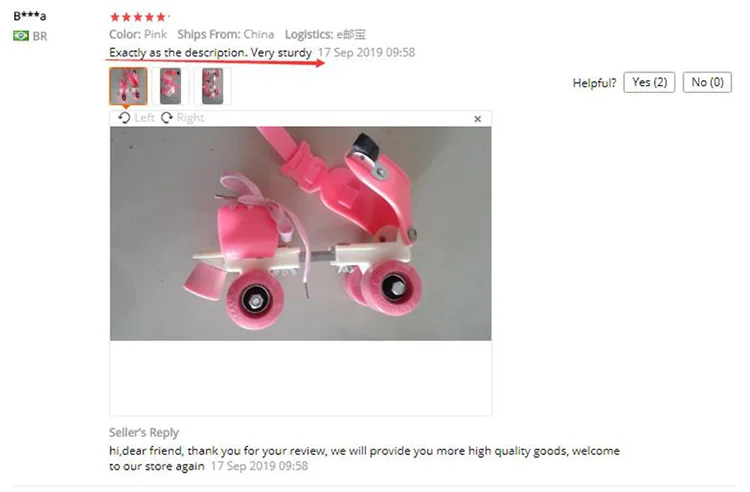Click the reviewer name B***a

pyautogui.click(x=30, y=16)
